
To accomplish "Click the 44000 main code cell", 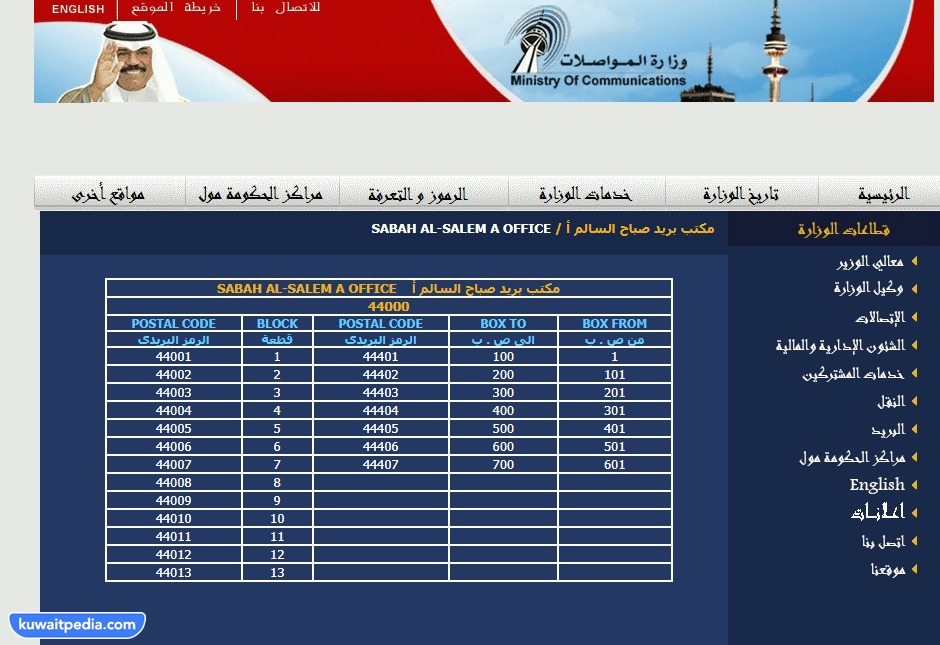I will click(388, 306).
